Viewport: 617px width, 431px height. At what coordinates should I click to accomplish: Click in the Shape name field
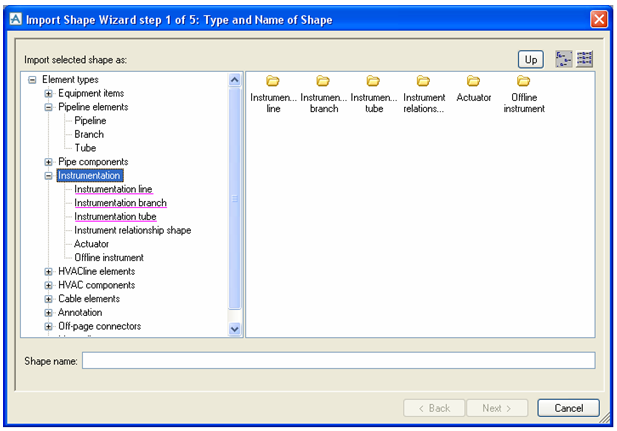[x=338, y=360]
